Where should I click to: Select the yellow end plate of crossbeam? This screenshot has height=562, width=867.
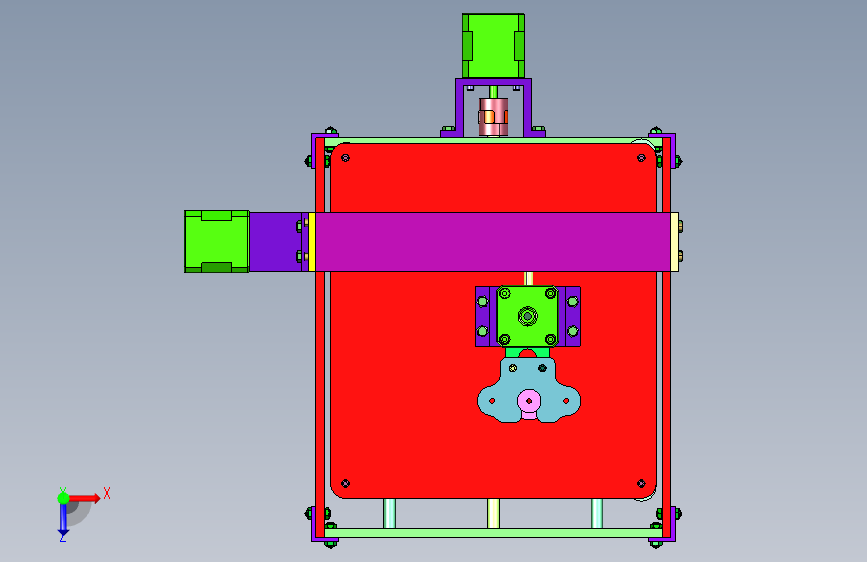312,242
